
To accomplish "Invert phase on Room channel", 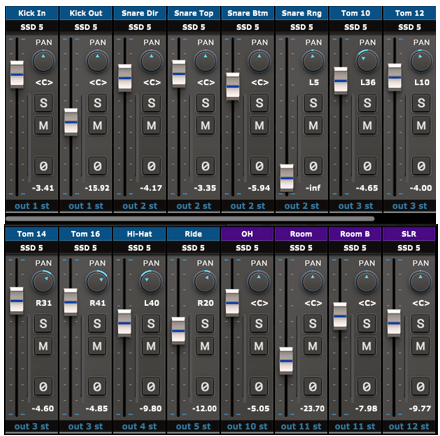I will click(313, 386).
